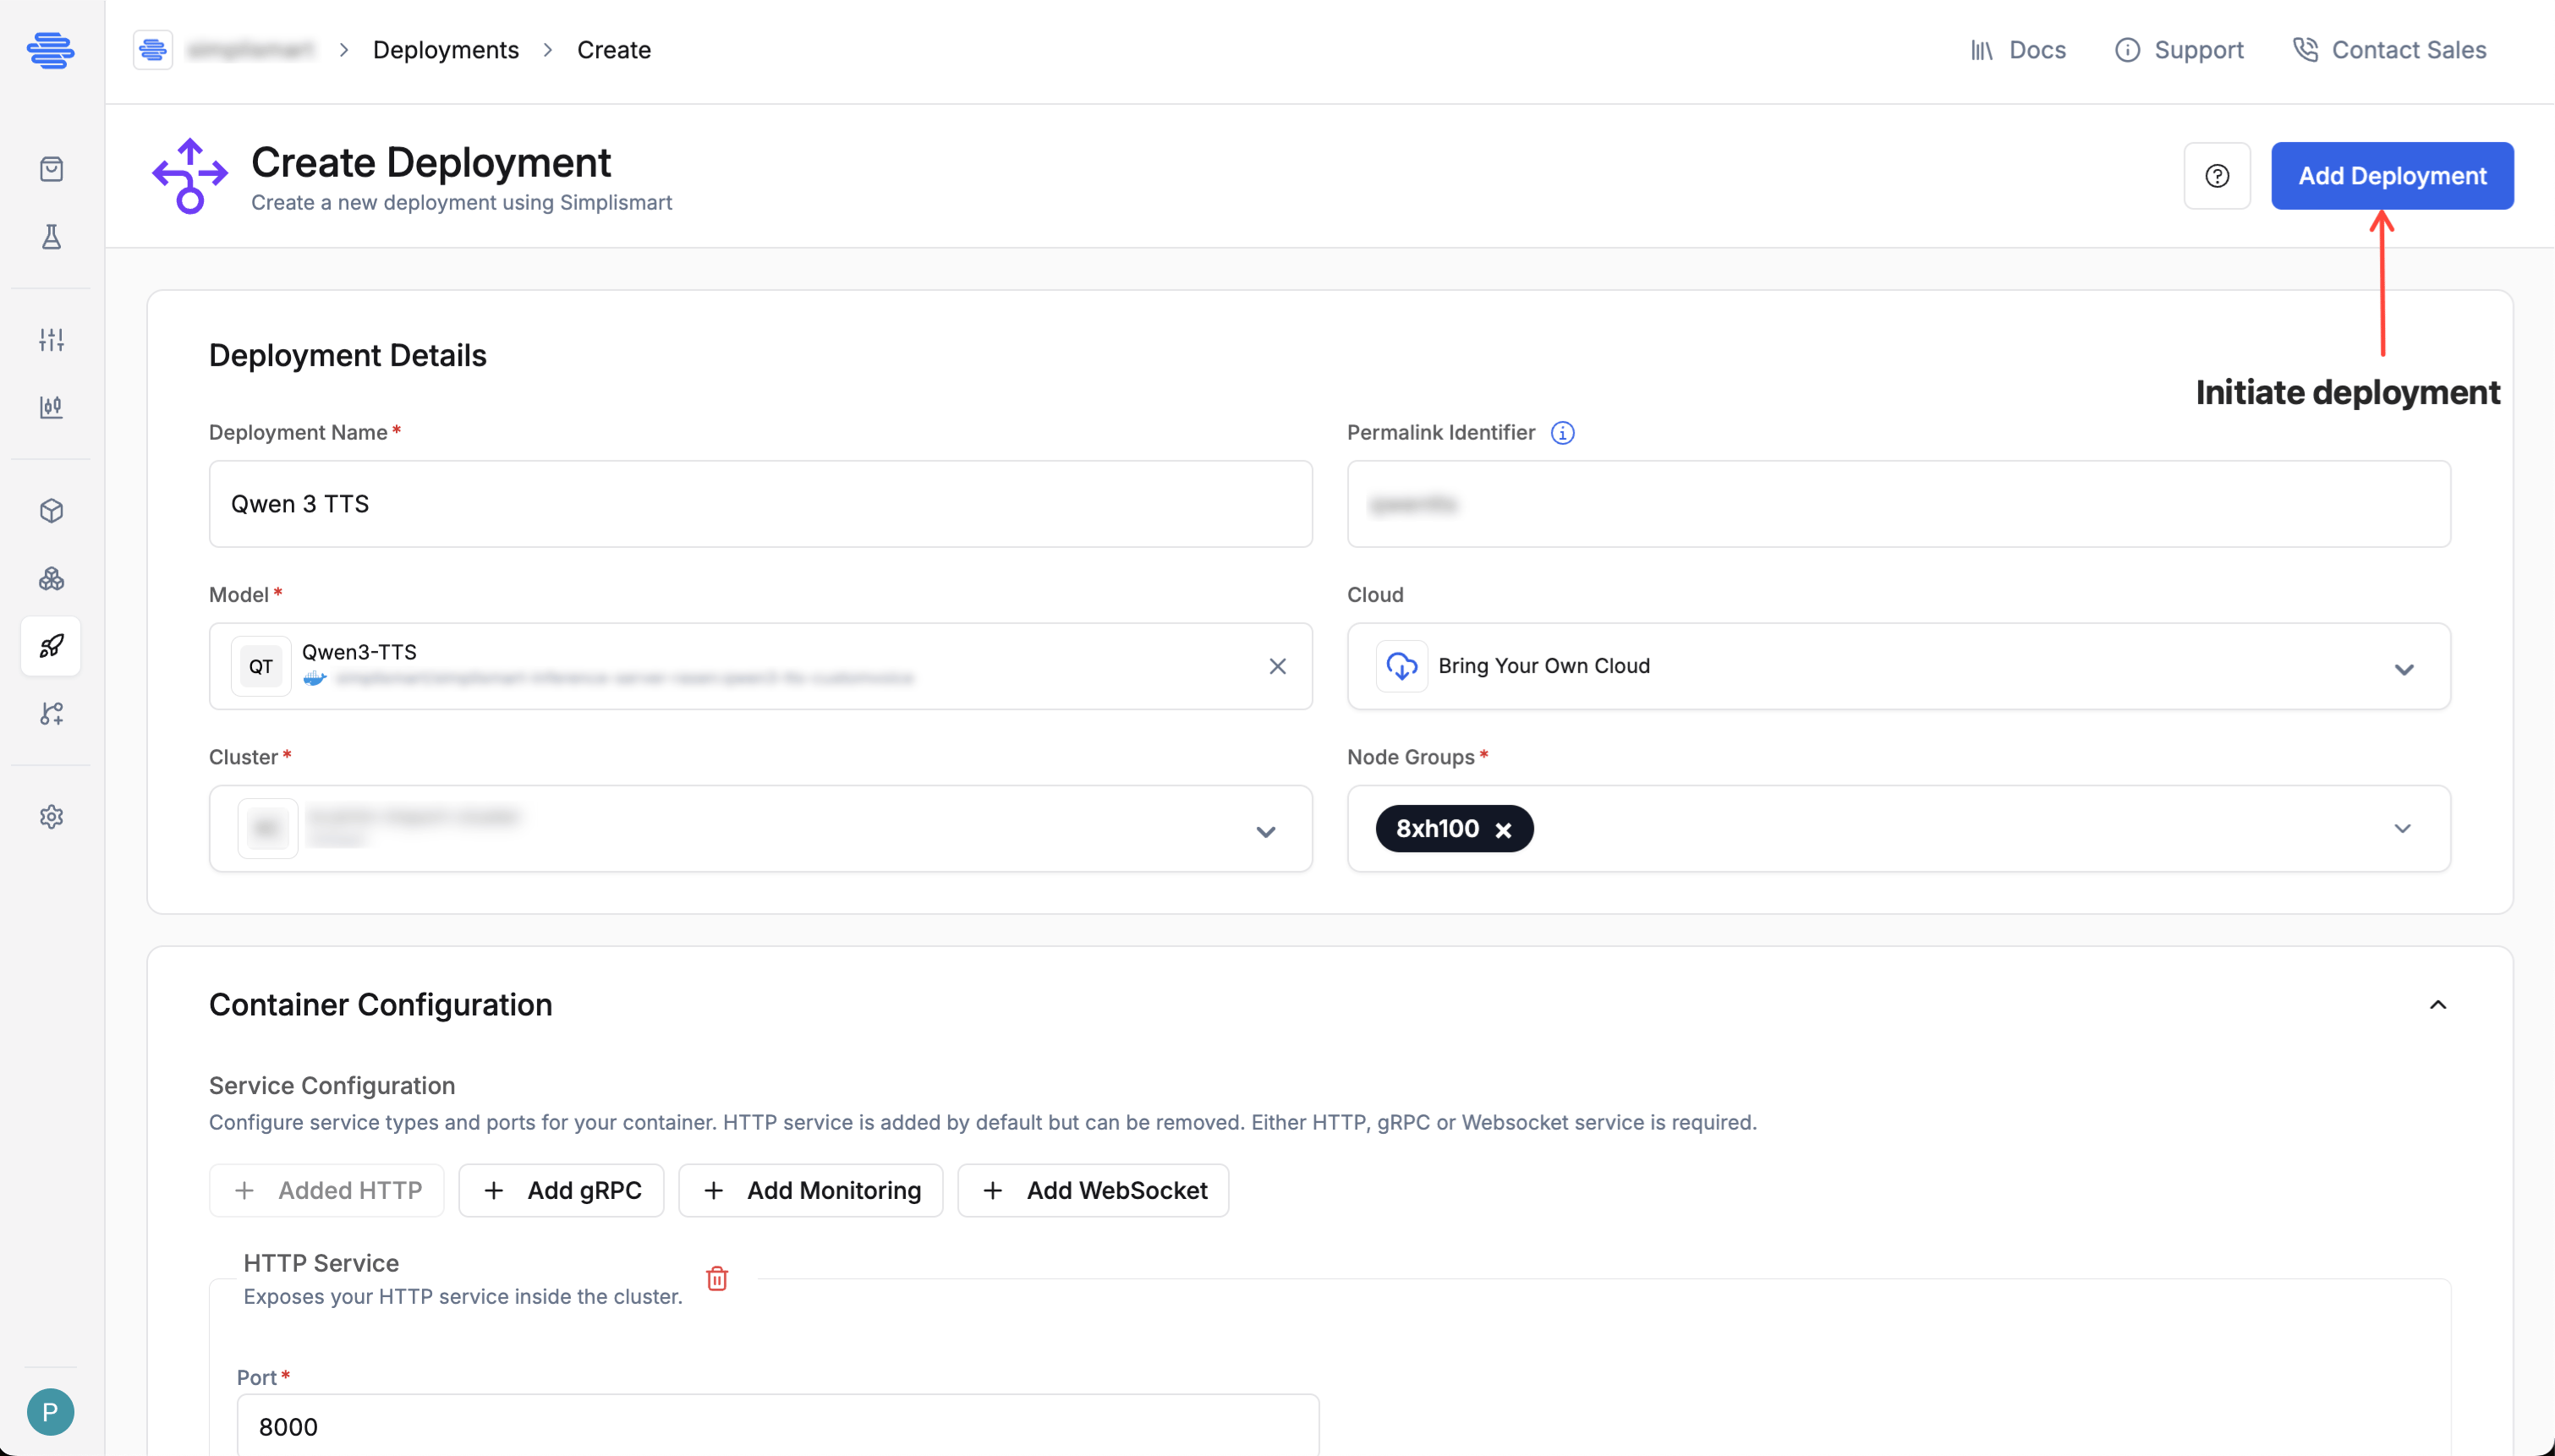Click the QT model badge
The width and height of the screenshot is (2555, 1456).
point(261,666)
